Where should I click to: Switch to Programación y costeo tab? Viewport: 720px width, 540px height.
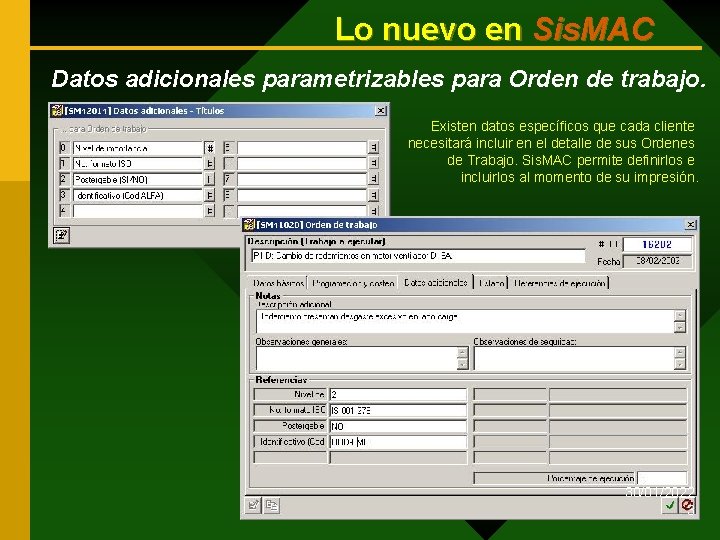coord(353,283)
